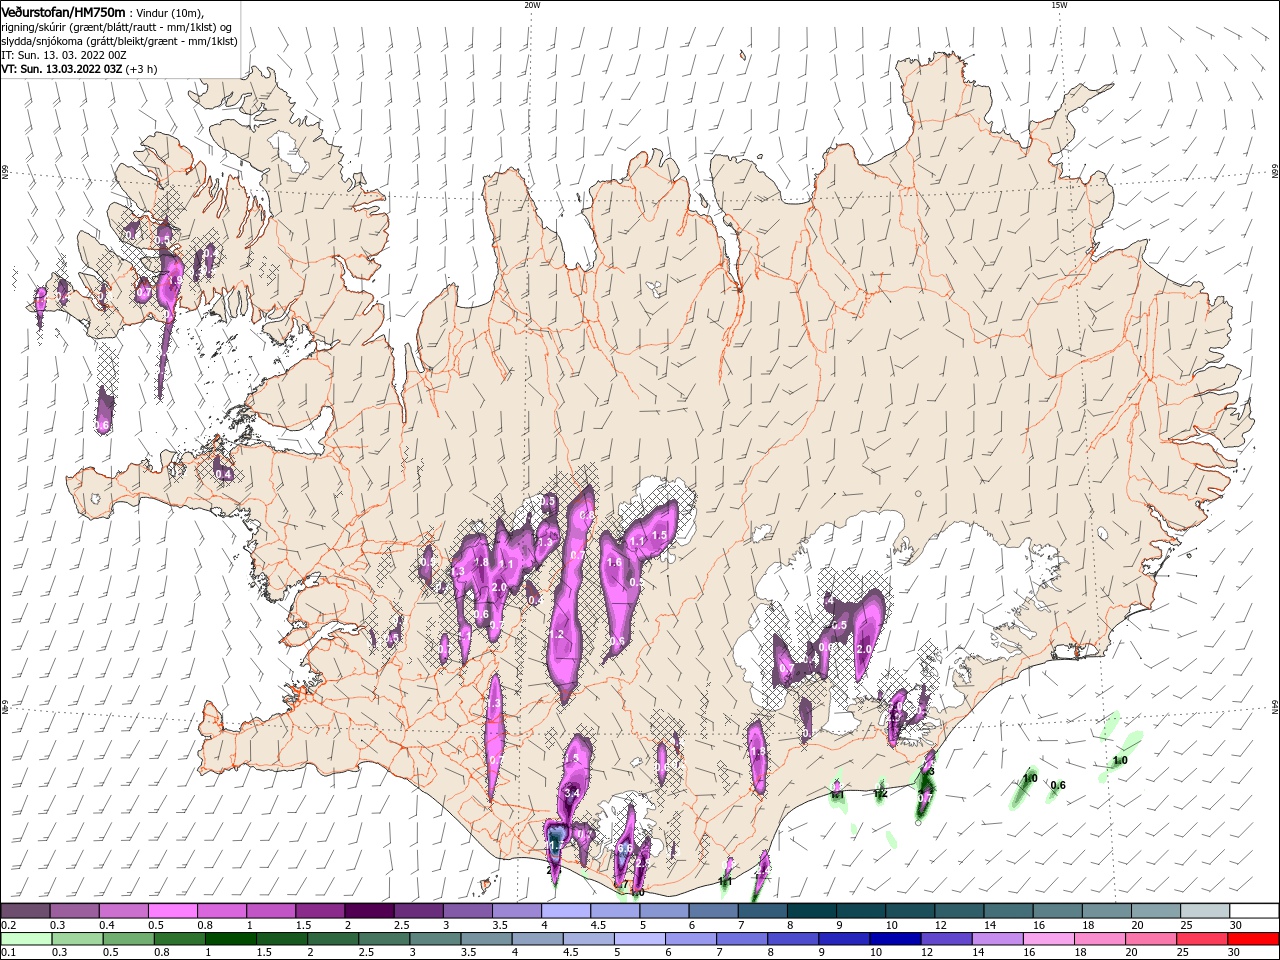Click the 20W longitude label

(532, 5)
